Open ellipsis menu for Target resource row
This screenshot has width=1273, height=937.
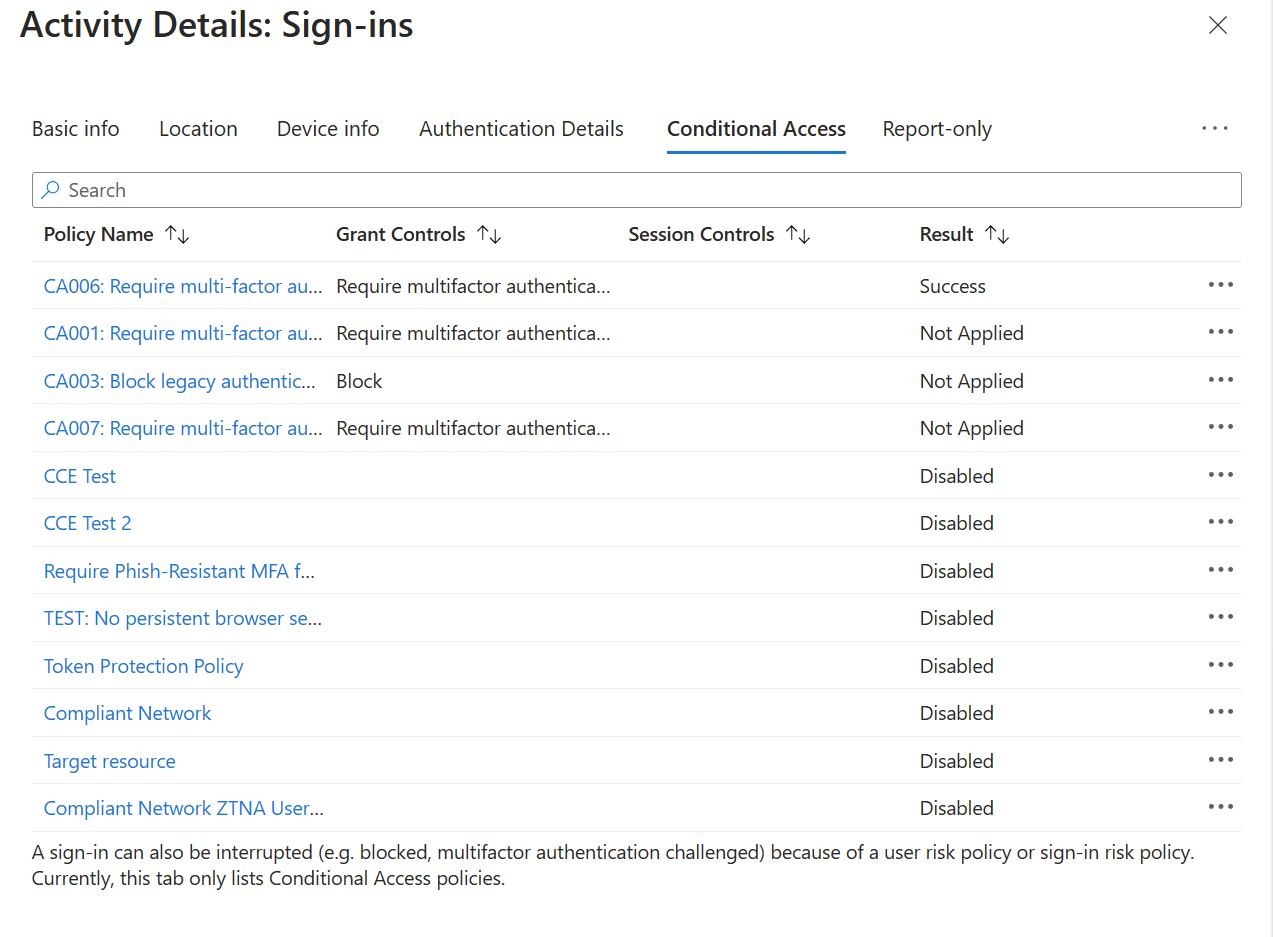click(1220, 760)
